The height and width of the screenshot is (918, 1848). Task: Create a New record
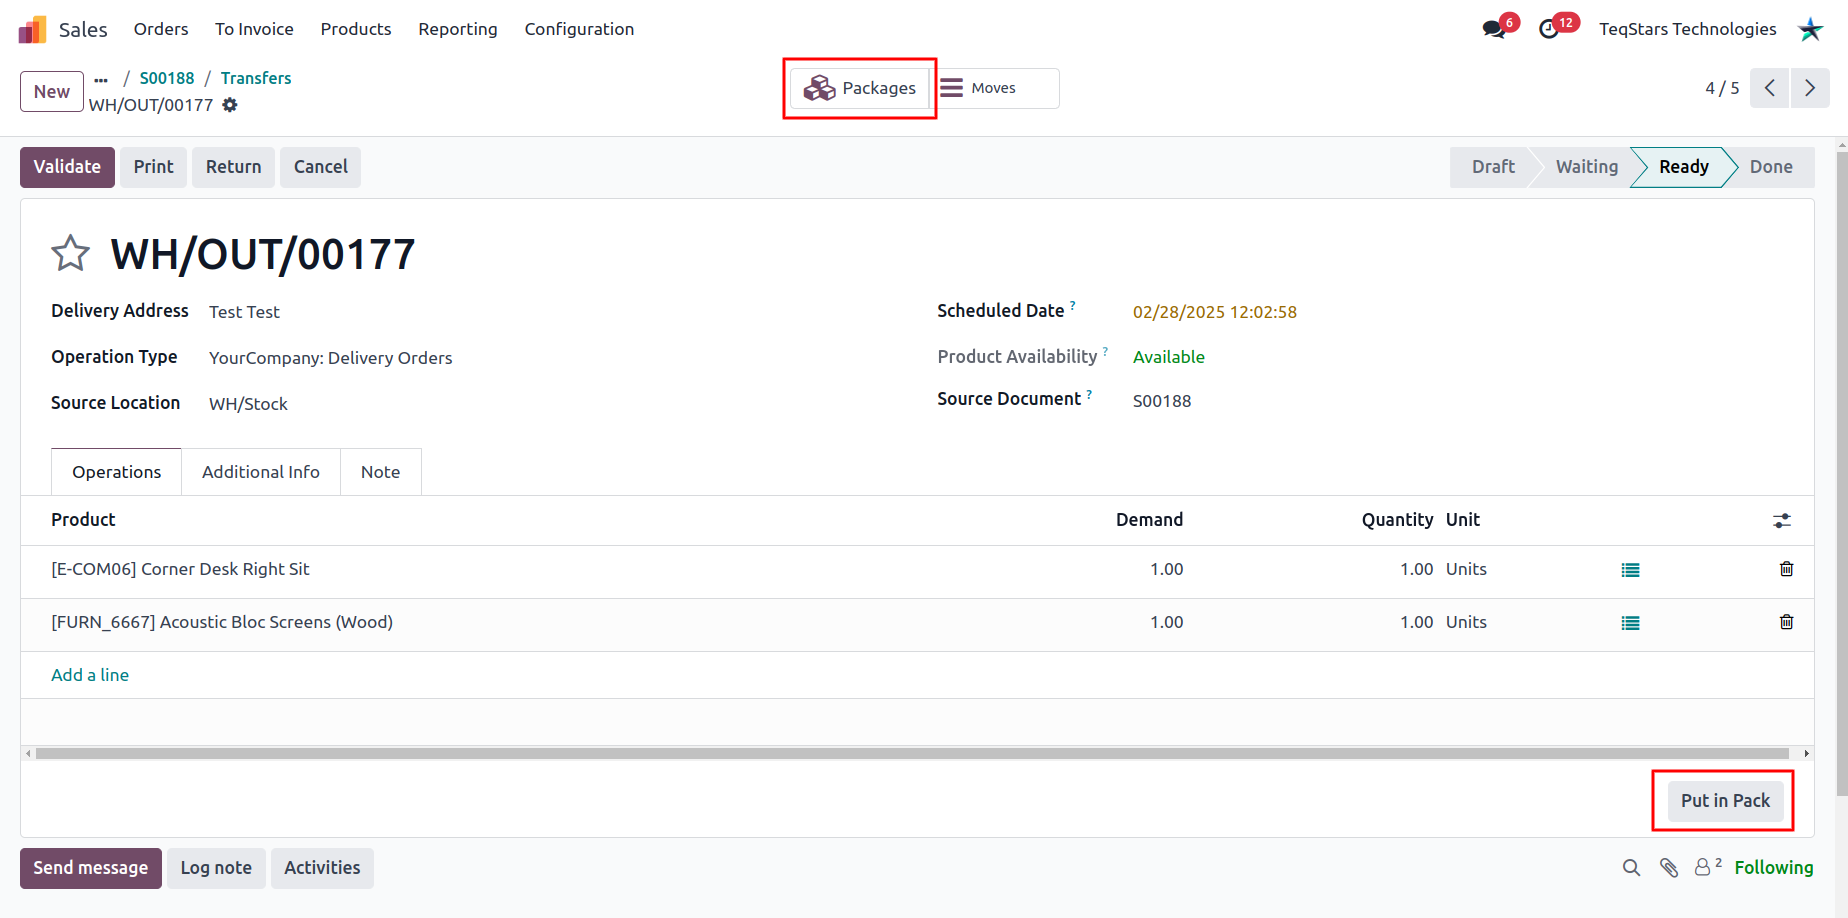click(x=52, y=92)
